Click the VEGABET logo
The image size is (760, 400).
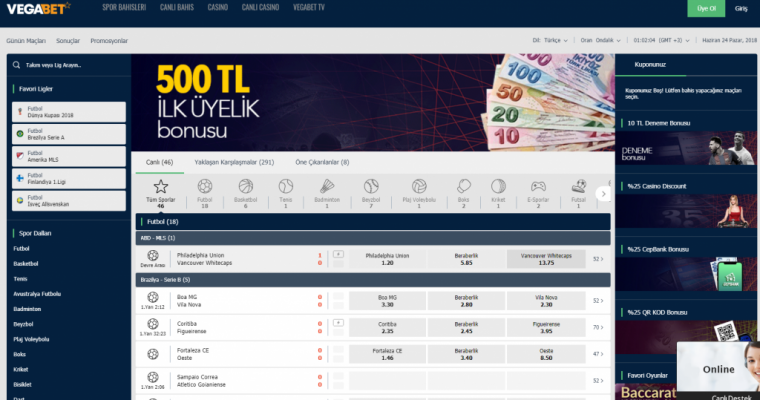click(38, 8)
